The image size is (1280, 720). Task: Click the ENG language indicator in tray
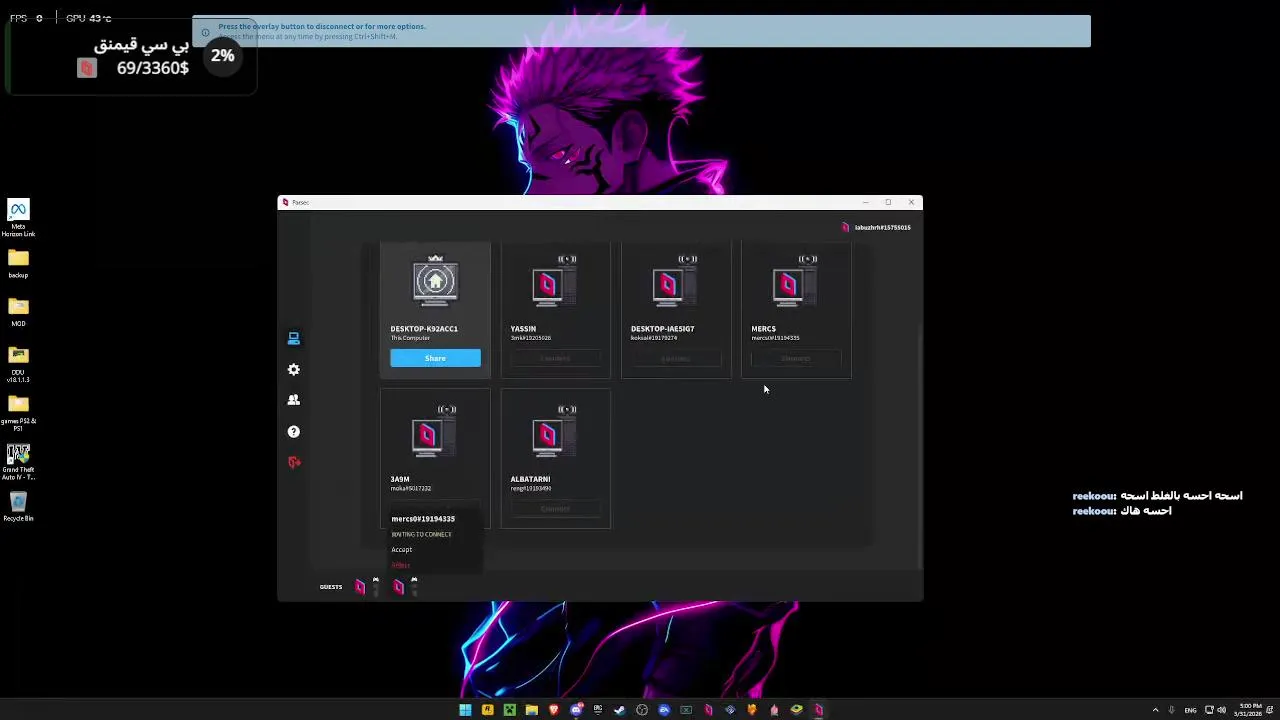pos(1190,710)
